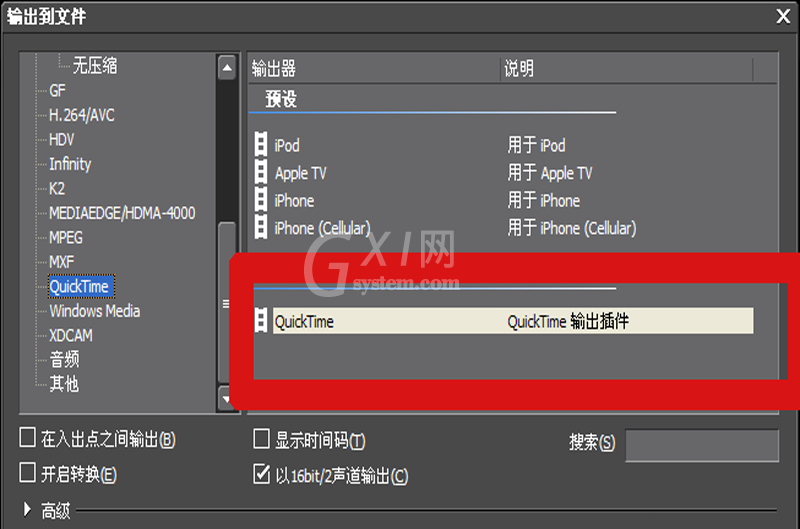Click the tree scrollbar up arrow
800x529 pixels.
coord(227,67)
